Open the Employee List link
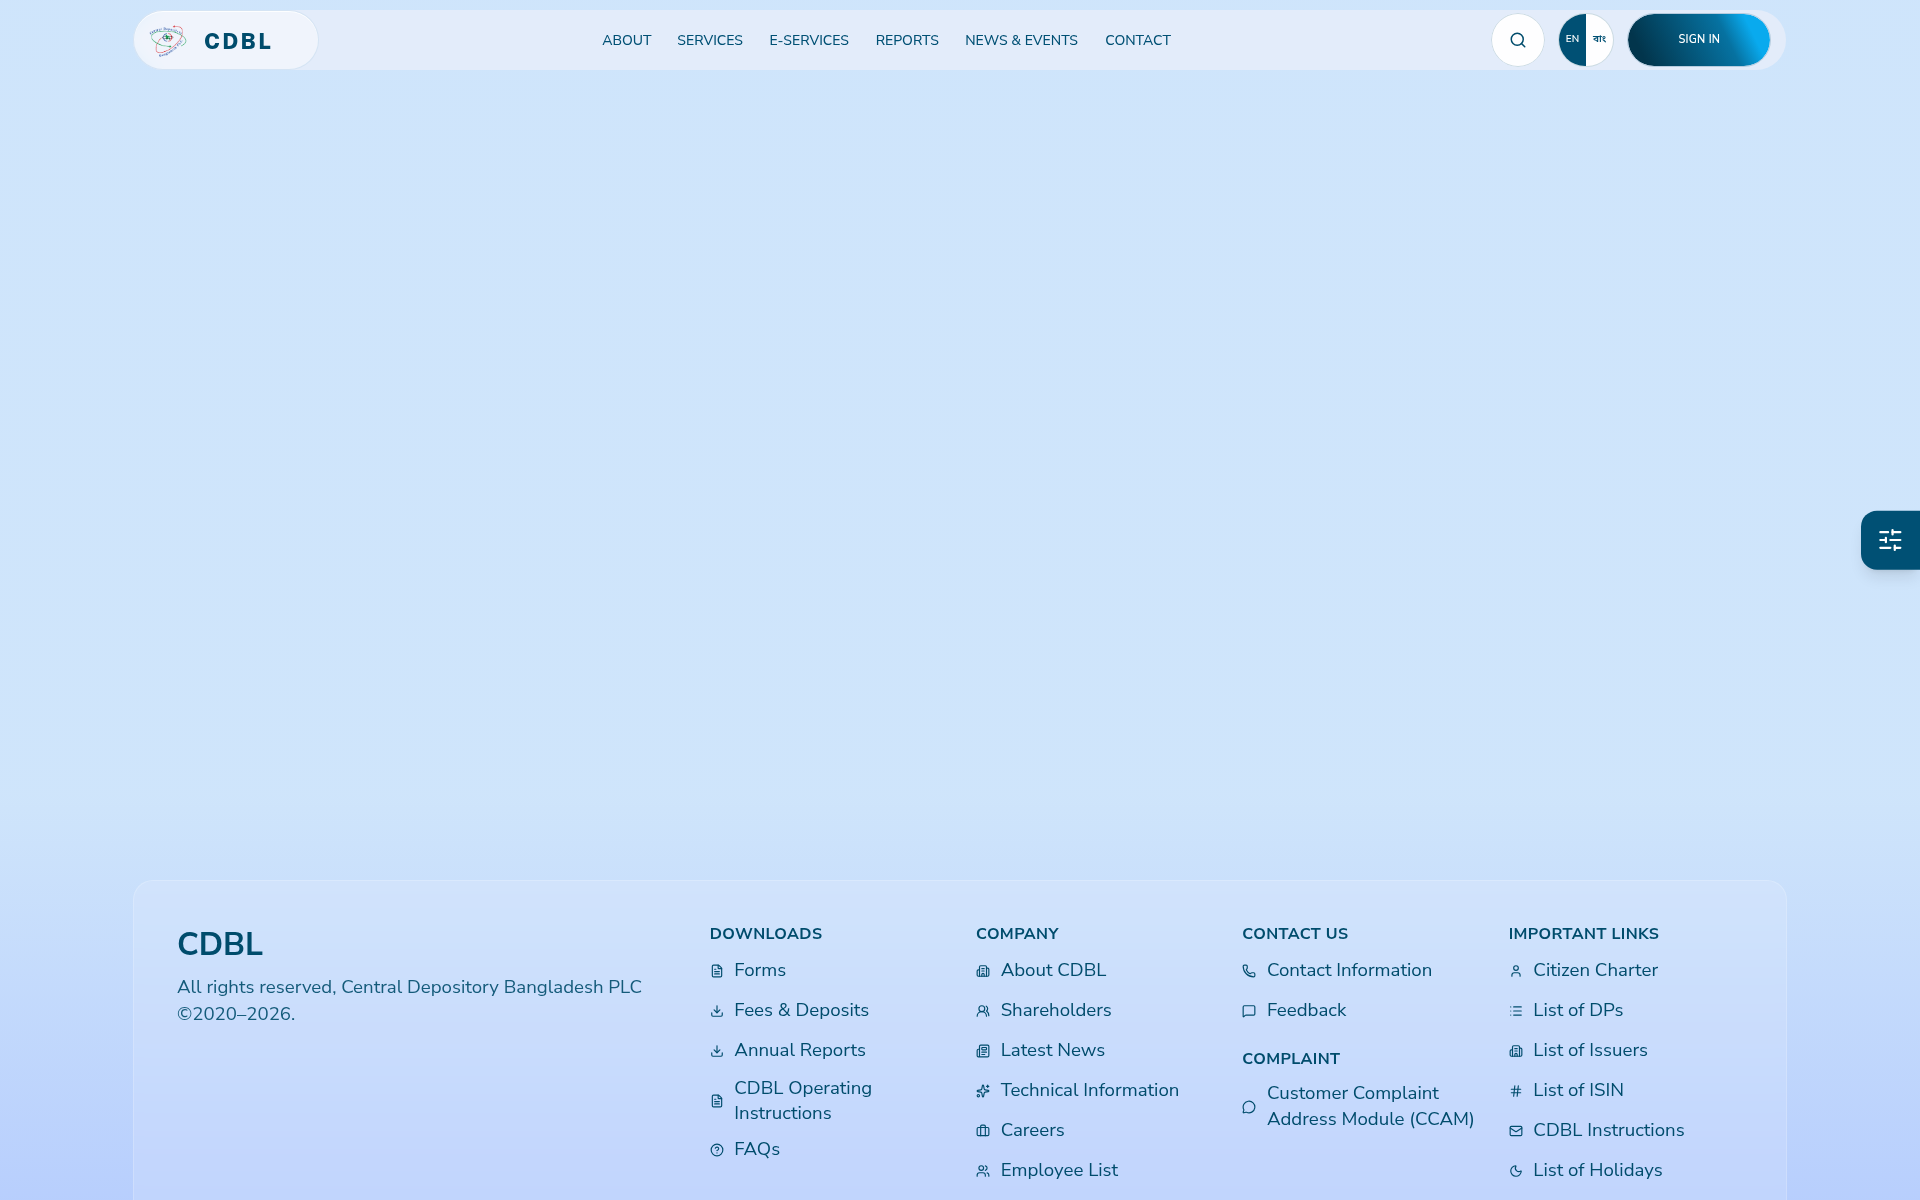Screen dimensions: 1920x1200 (1059, 1170)
